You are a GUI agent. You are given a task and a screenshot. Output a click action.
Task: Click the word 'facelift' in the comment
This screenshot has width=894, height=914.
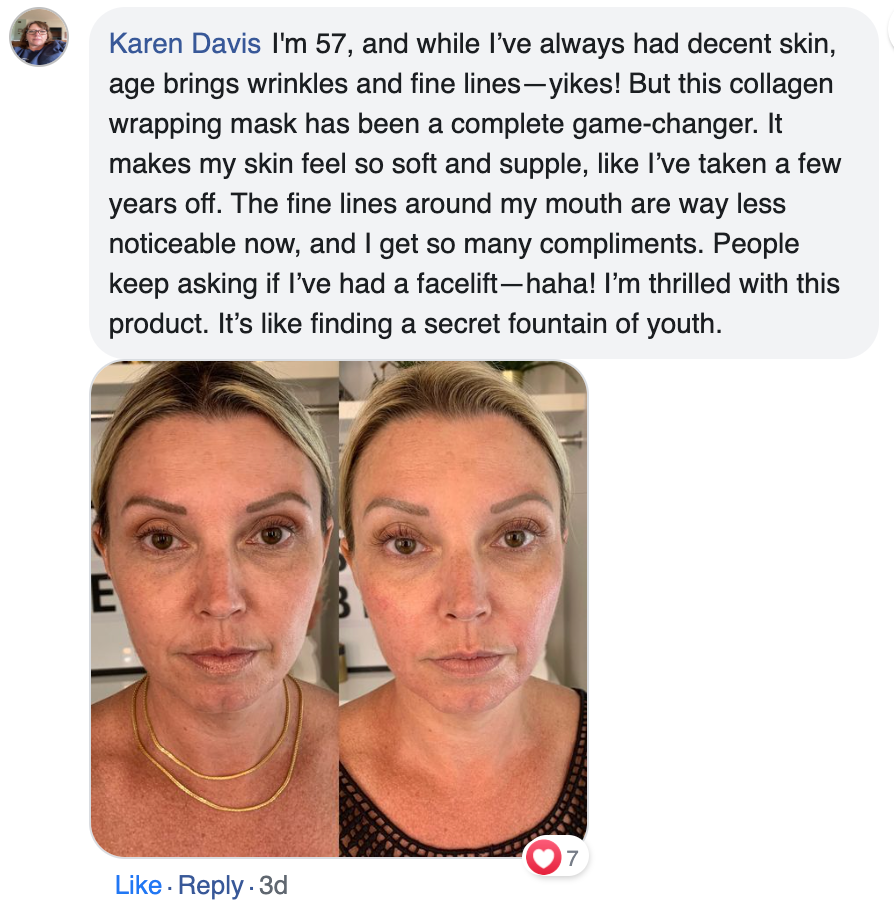coord(457,284)
